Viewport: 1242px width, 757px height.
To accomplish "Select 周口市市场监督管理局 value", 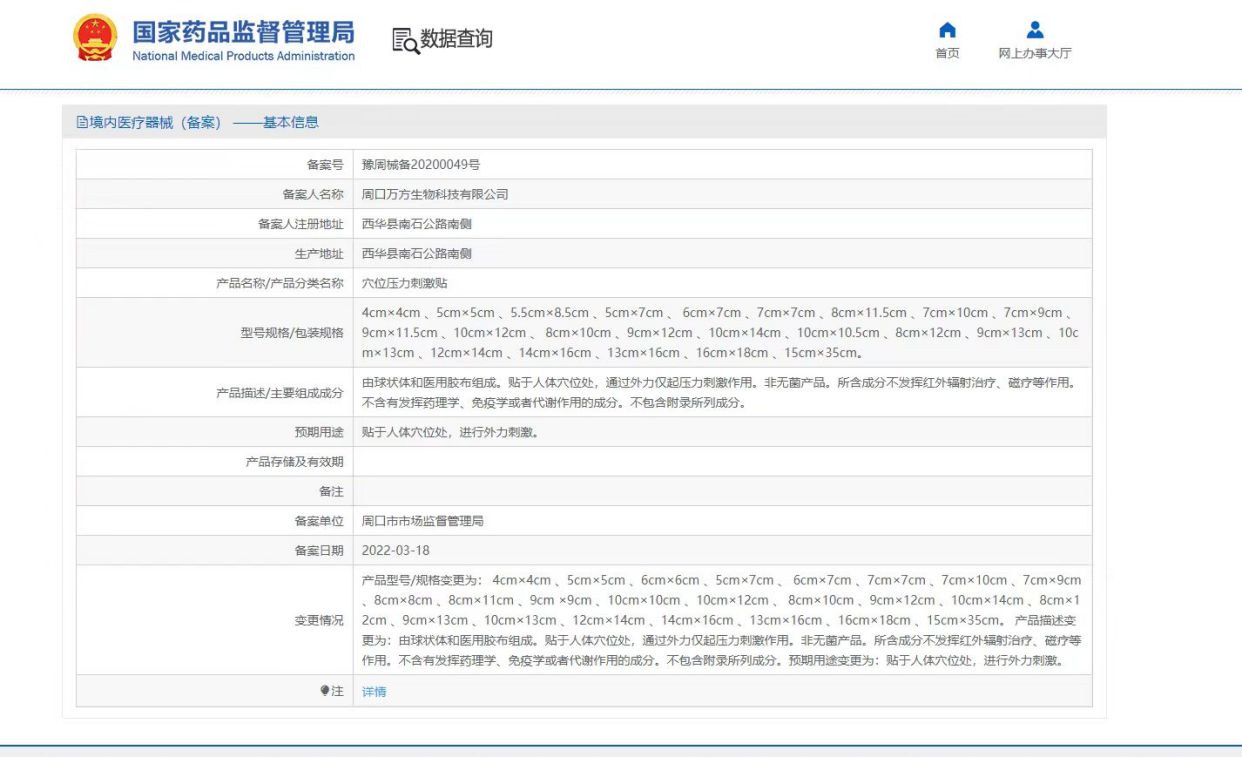I will pos(423,521).
